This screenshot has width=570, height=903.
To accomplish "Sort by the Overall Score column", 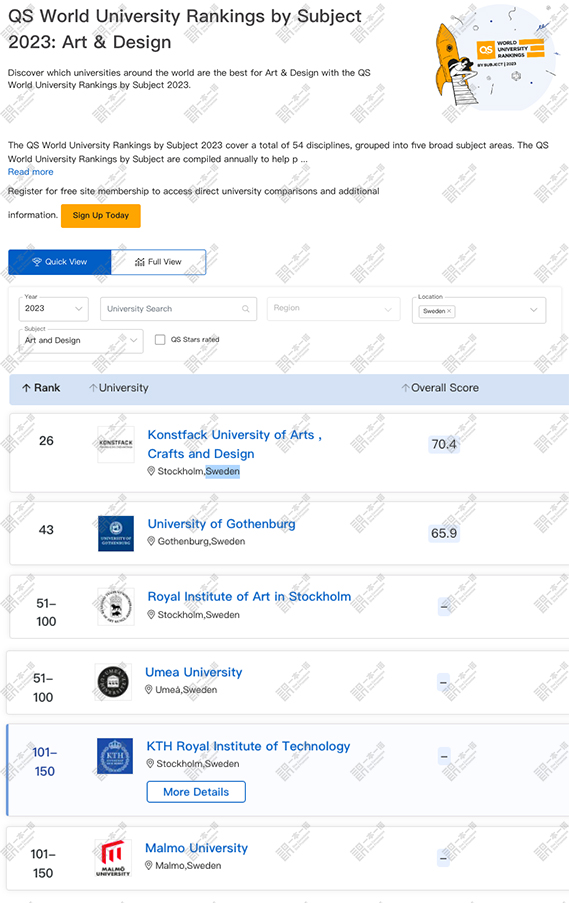I will tap(440, 388).
